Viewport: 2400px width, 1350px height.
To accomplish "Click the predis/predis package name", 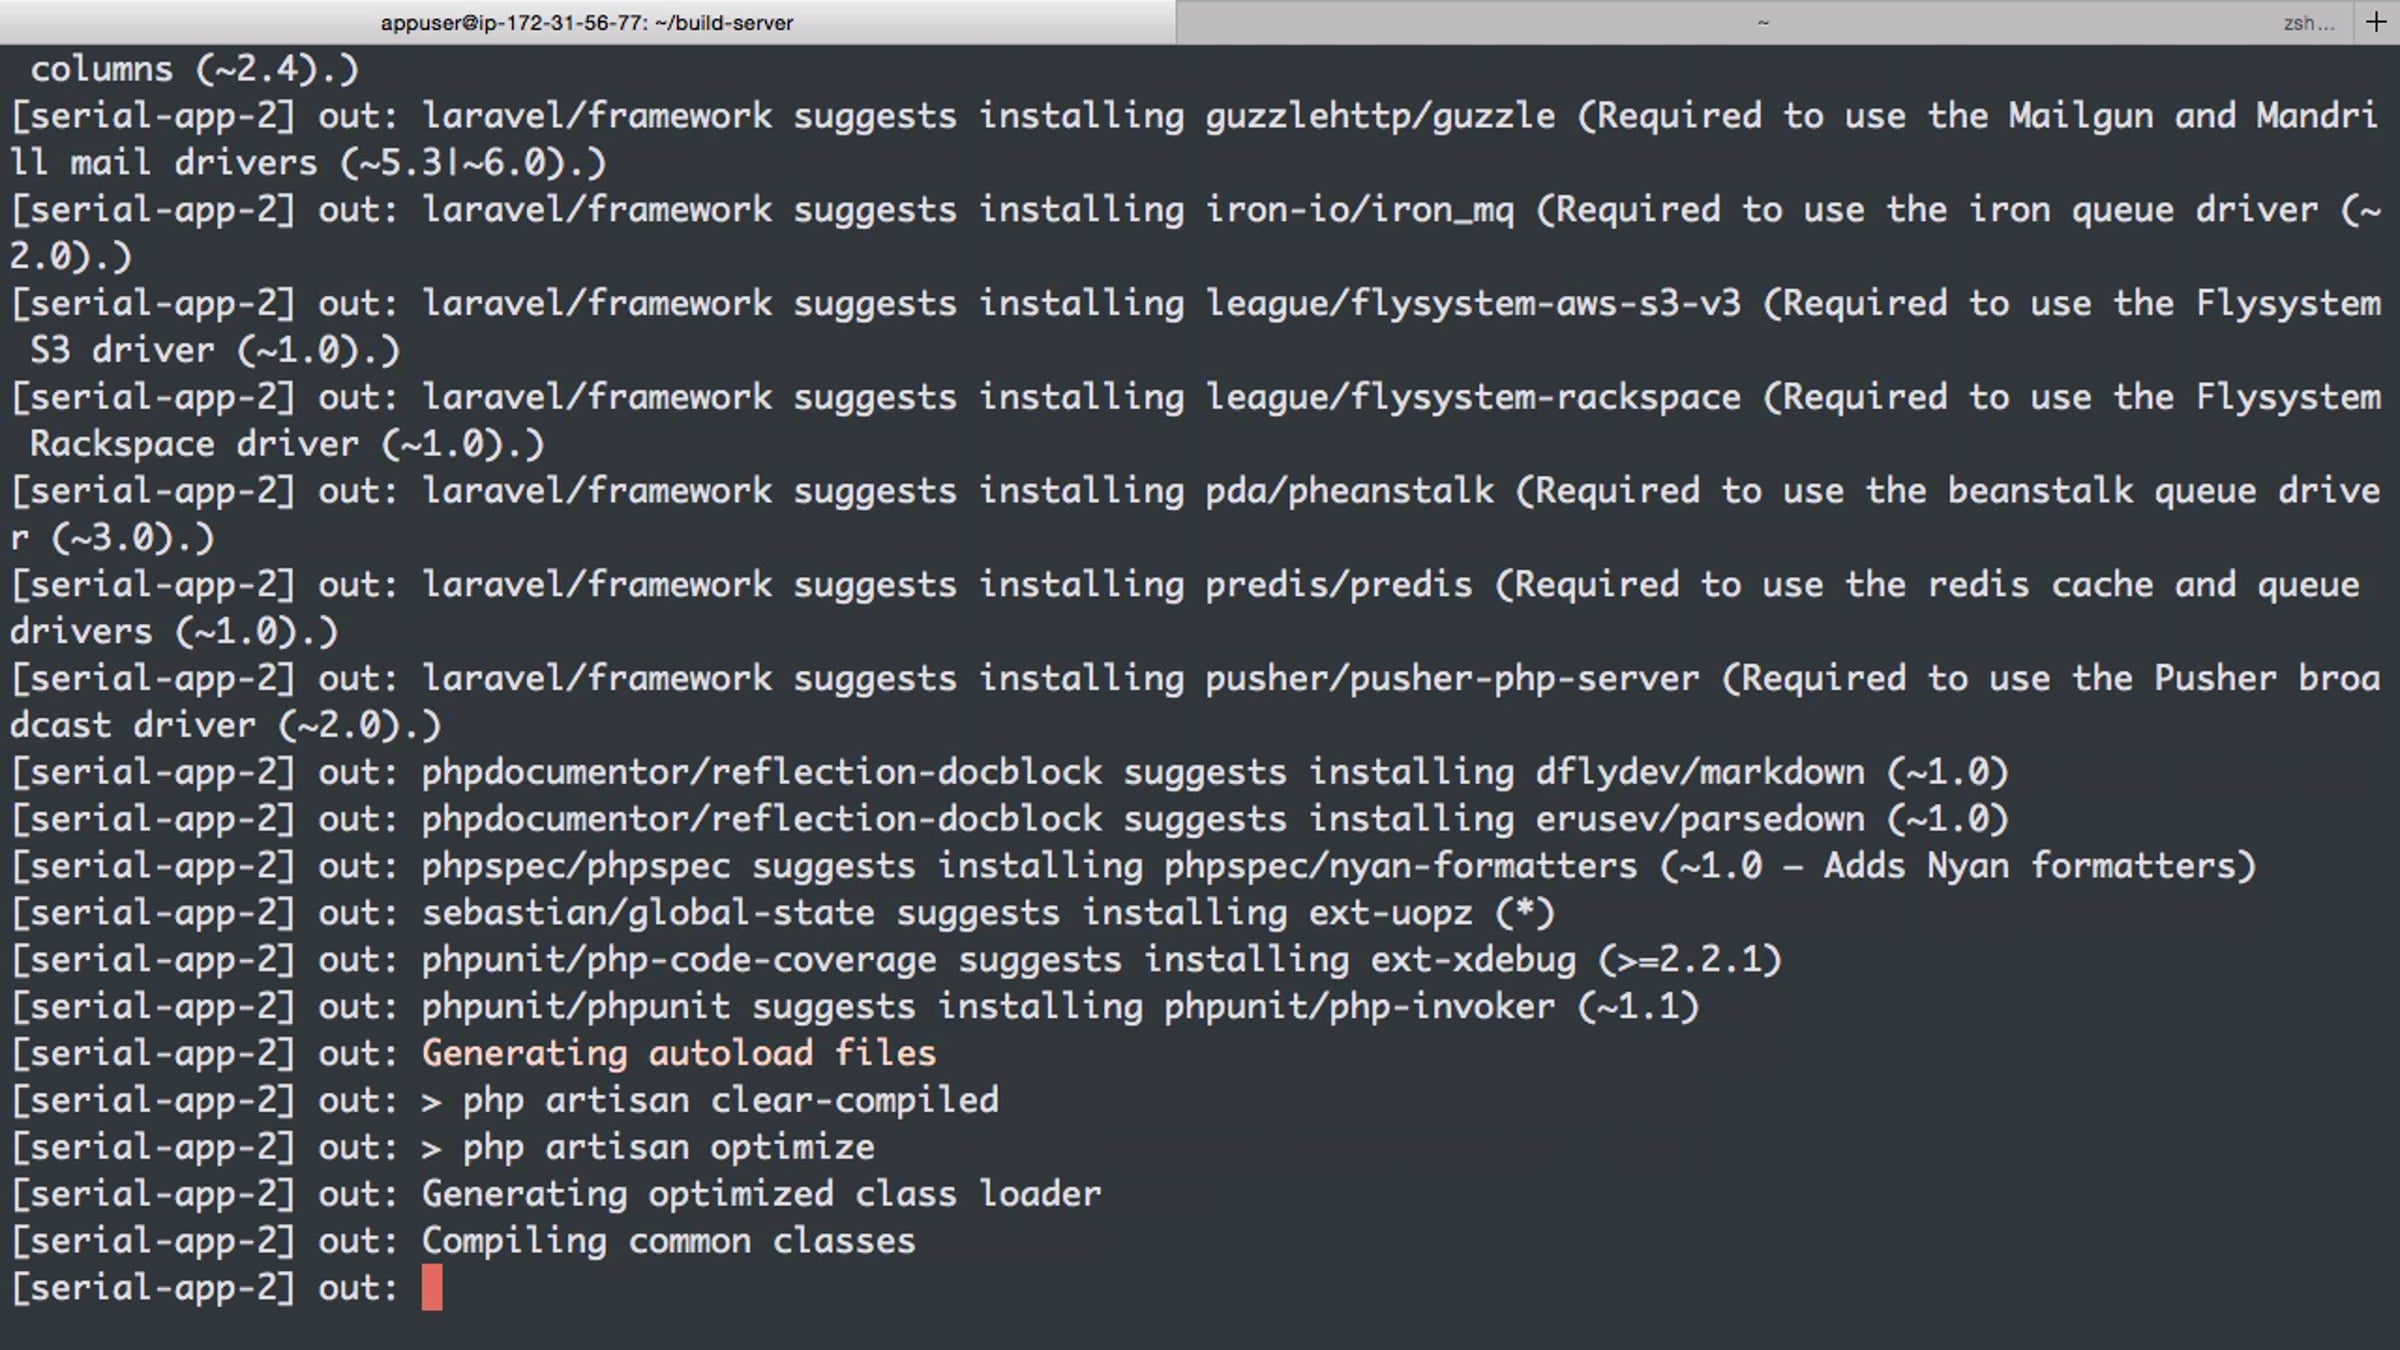I will [x=1338, y=585].
